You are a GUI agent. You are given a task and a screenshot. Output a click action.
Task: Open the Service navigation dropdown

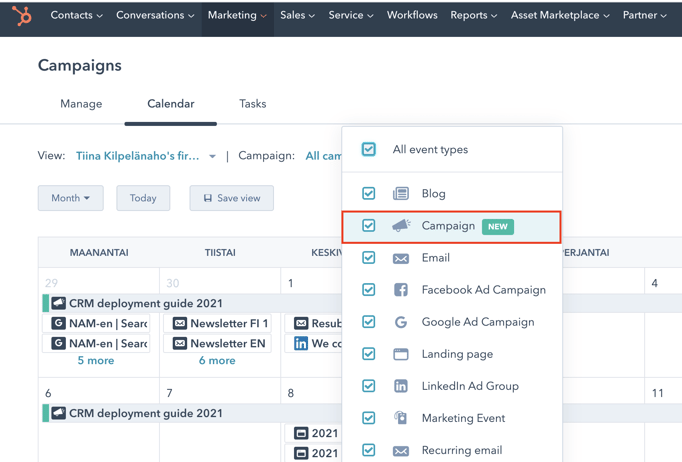point(351,15)
